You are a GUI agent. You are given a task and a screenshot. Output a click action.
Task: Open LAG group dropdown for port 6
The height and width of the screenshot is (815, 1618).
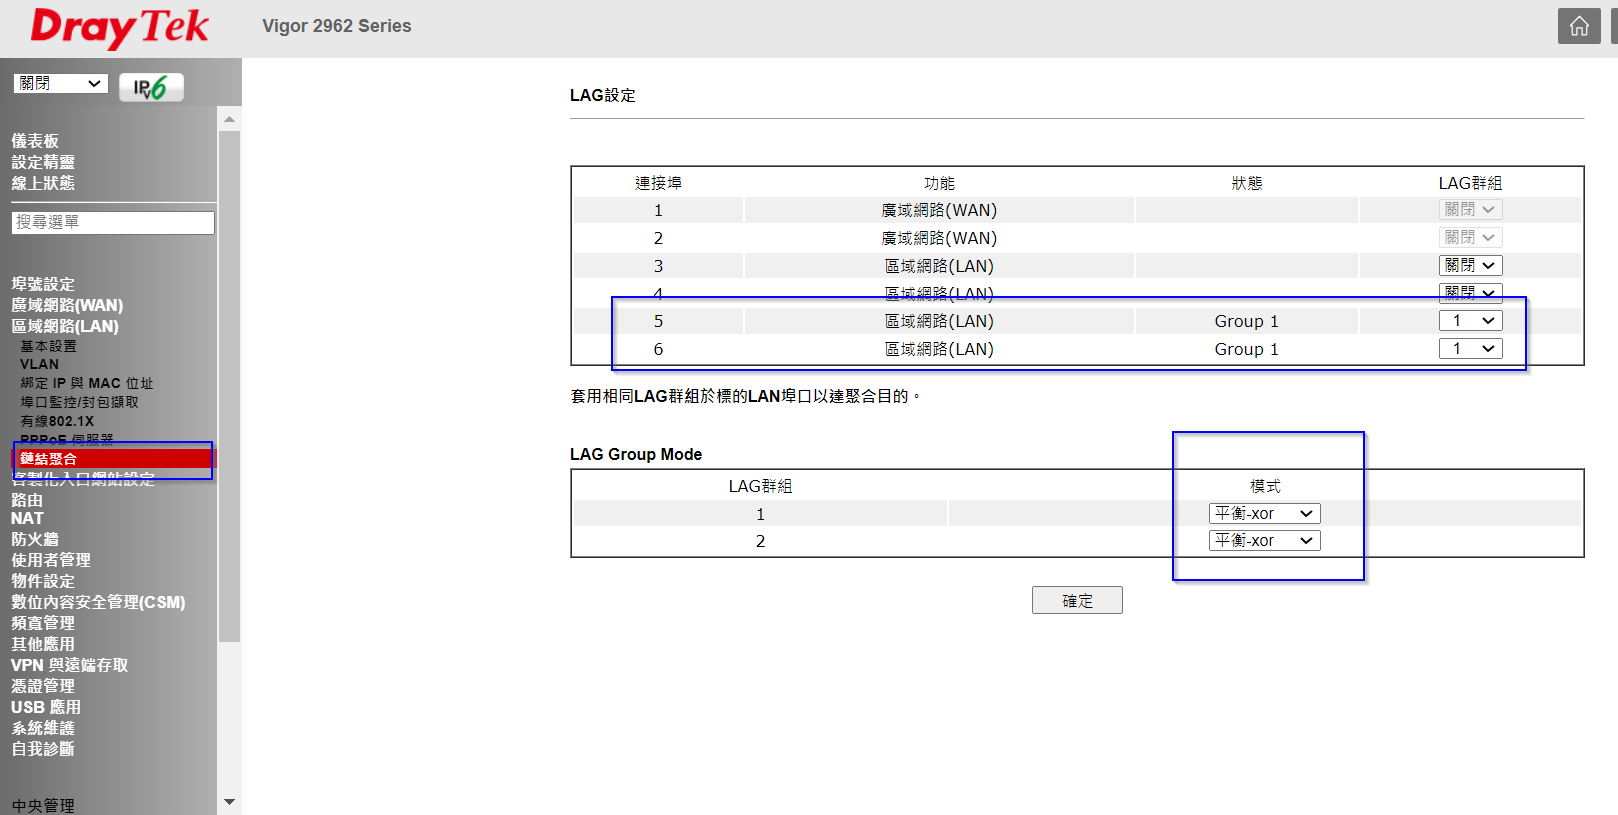pyautogui.click(x=1470, y=349)
